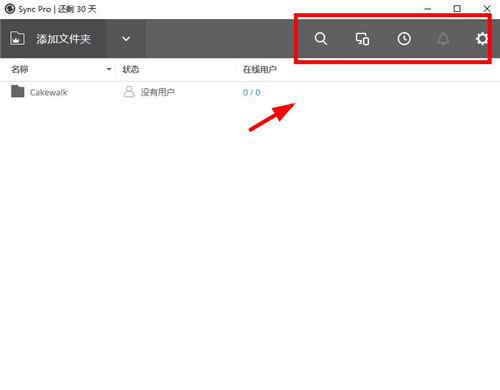Open settings gear icon
Image resolution: width=500 pixels, height=390 pixels.
point(482,39)
